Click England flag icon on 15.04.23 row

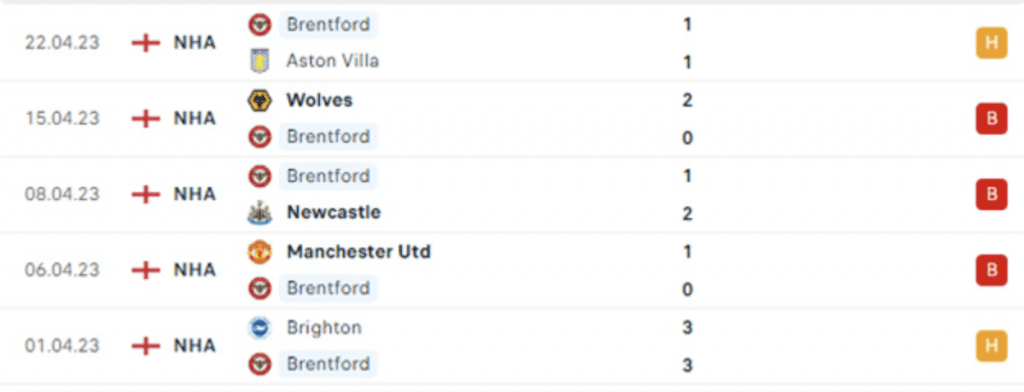146,118
